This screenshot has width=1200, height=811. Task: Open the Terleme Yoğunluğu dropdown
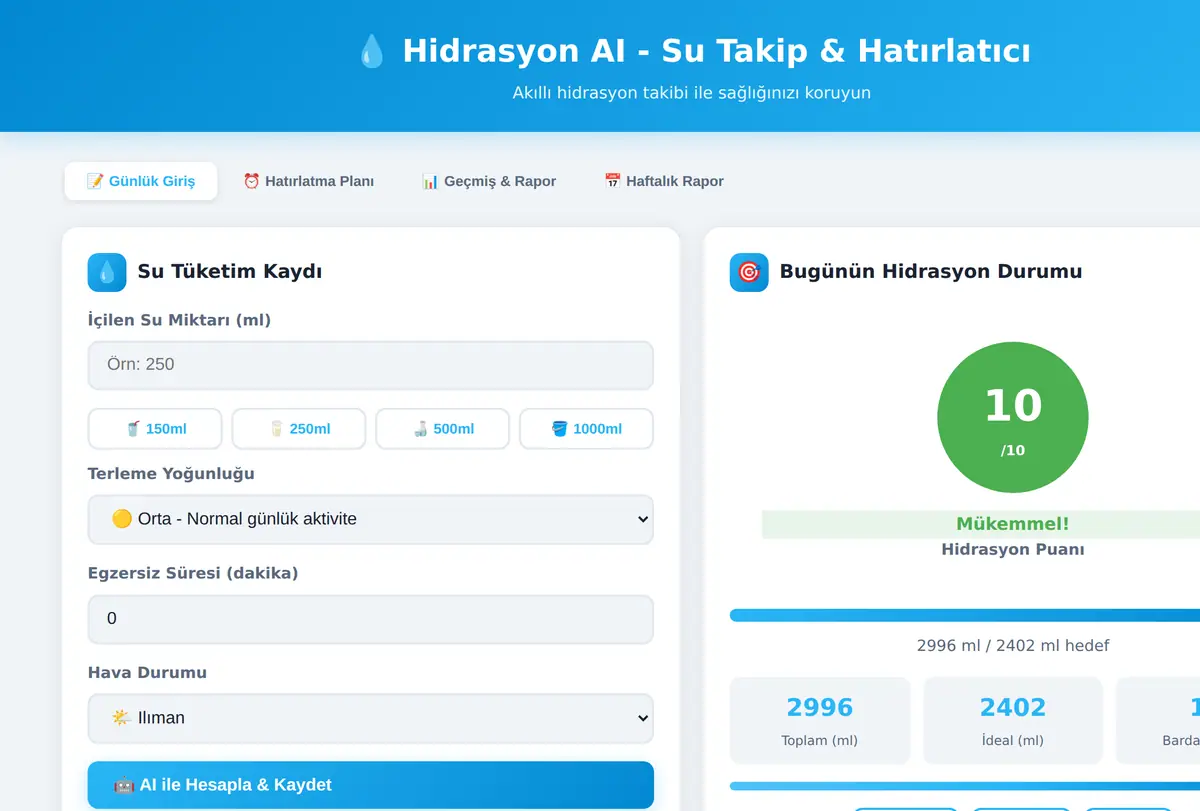(x=371, y=519)
